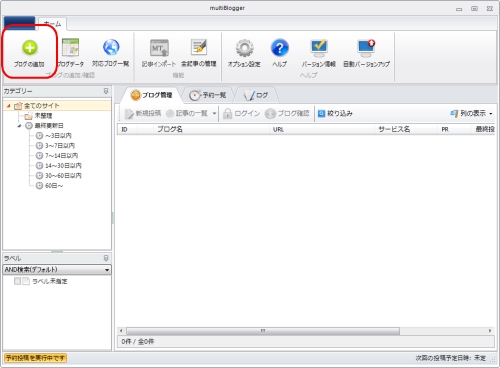Run 自動バージョンアップ from the ribbon

click(x=366, y=52)
